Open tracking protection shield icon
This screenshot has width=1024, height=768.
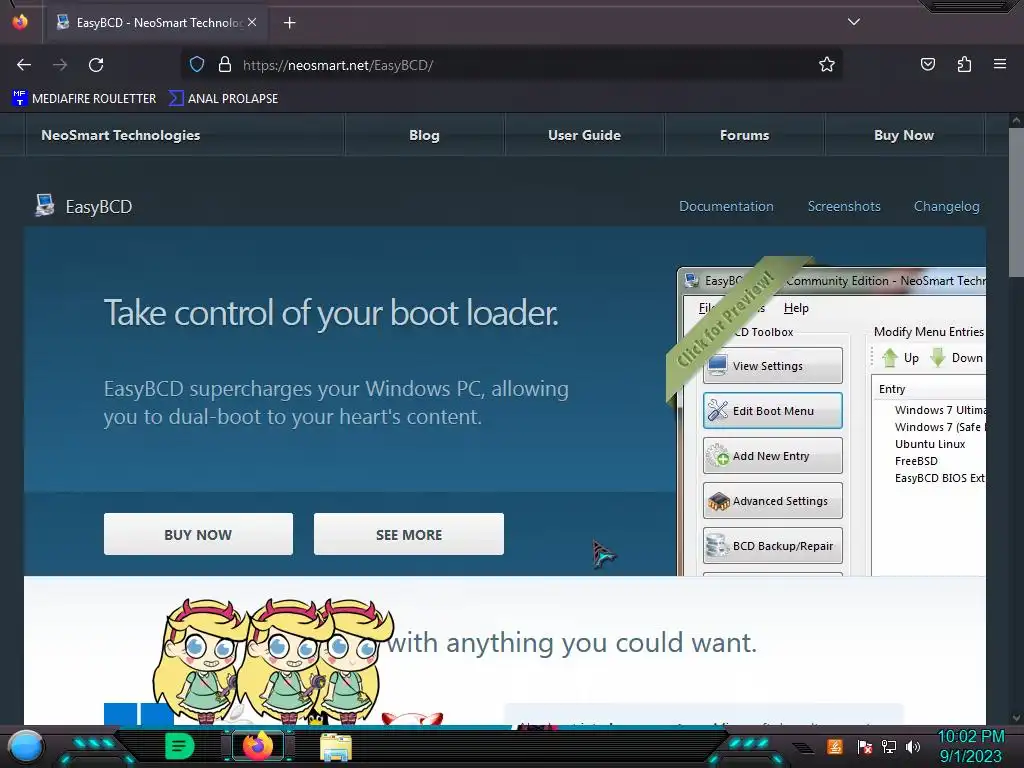[x=197, y=65]
